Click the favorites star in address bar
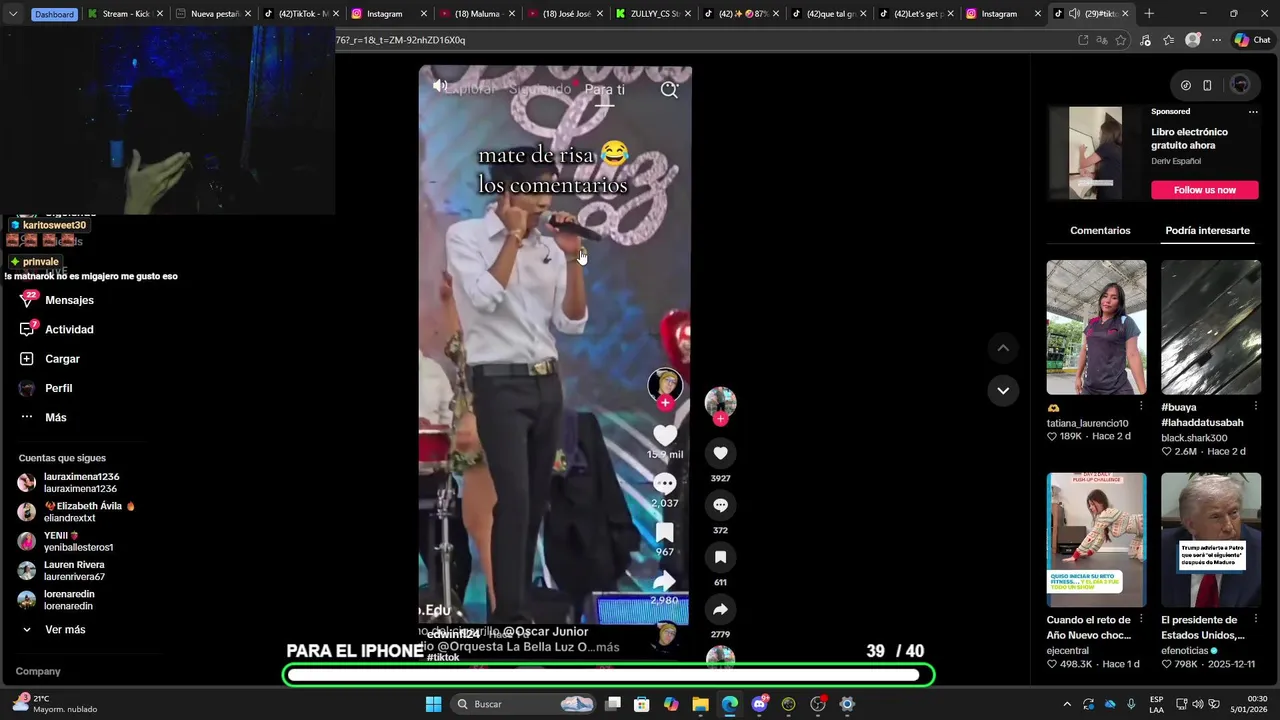Viewport: 1280px width, 720px height. [1120, 40]
